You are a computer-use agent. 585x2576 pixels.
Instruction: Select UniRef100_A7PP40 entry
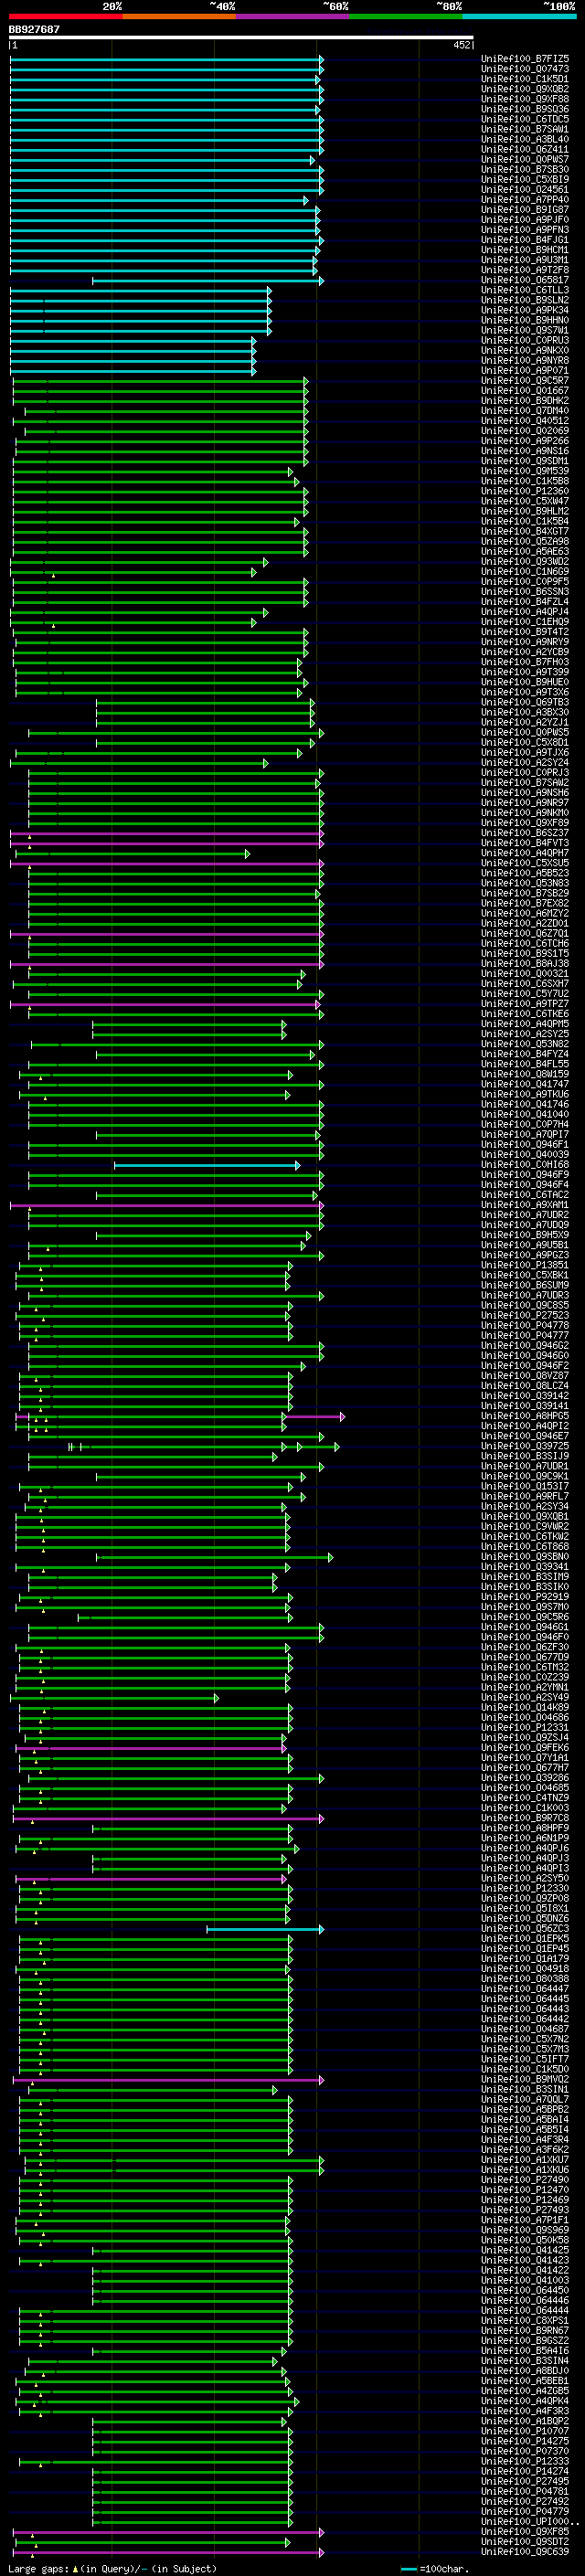[x=524, y=199]
